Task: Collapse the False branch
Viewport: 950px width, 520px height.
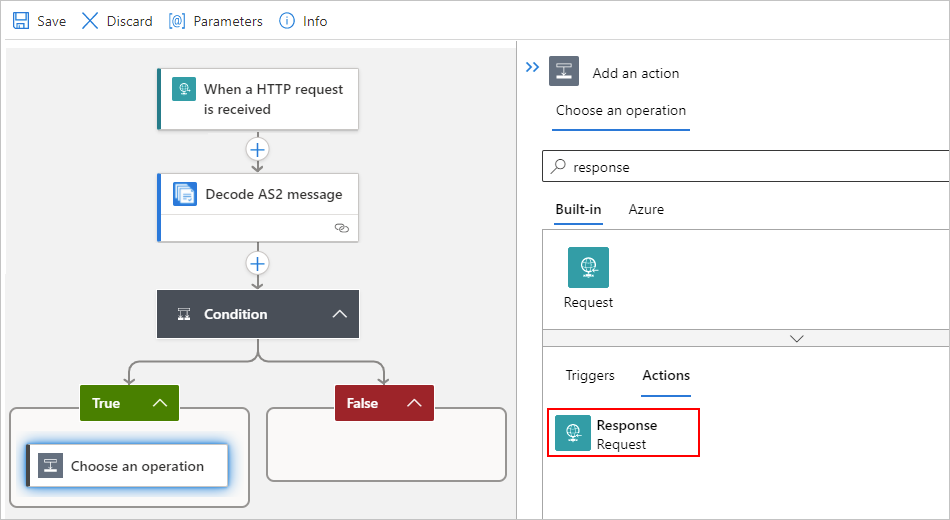Action: point(414,403)
